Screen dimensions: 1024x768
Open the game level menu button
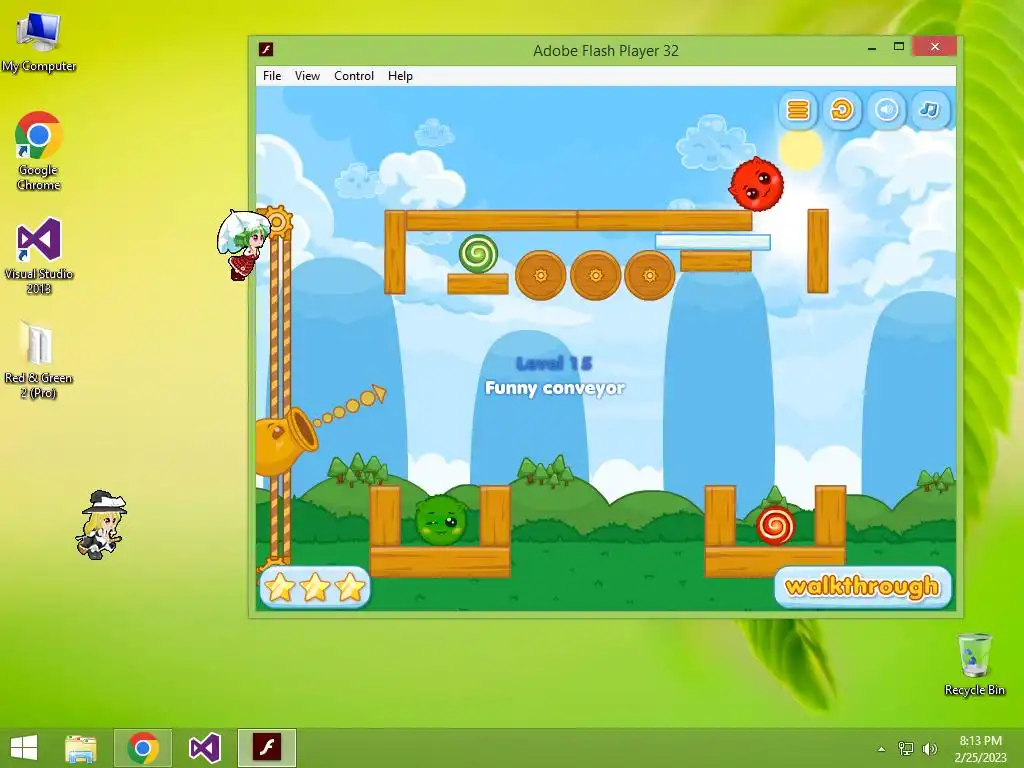coord(797,110)
